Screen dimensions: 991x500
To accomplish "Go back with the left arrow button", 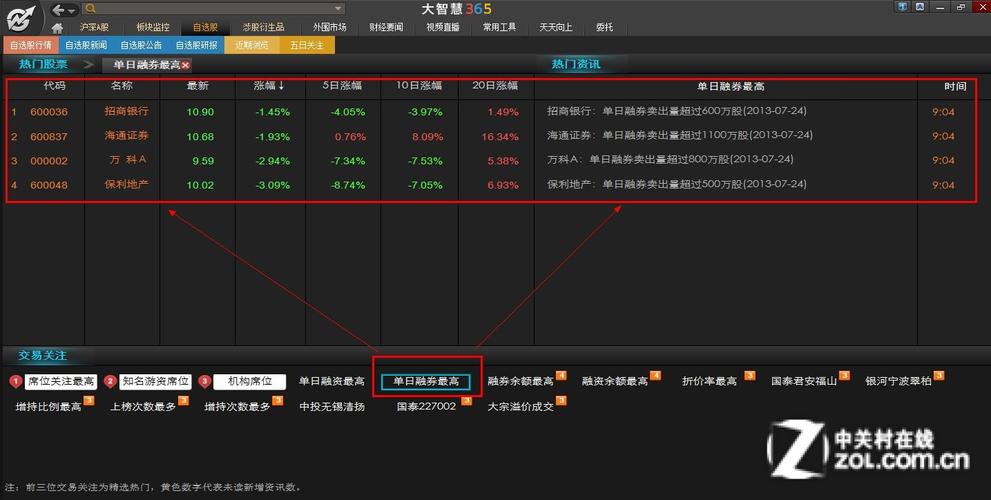I will 59,9.
